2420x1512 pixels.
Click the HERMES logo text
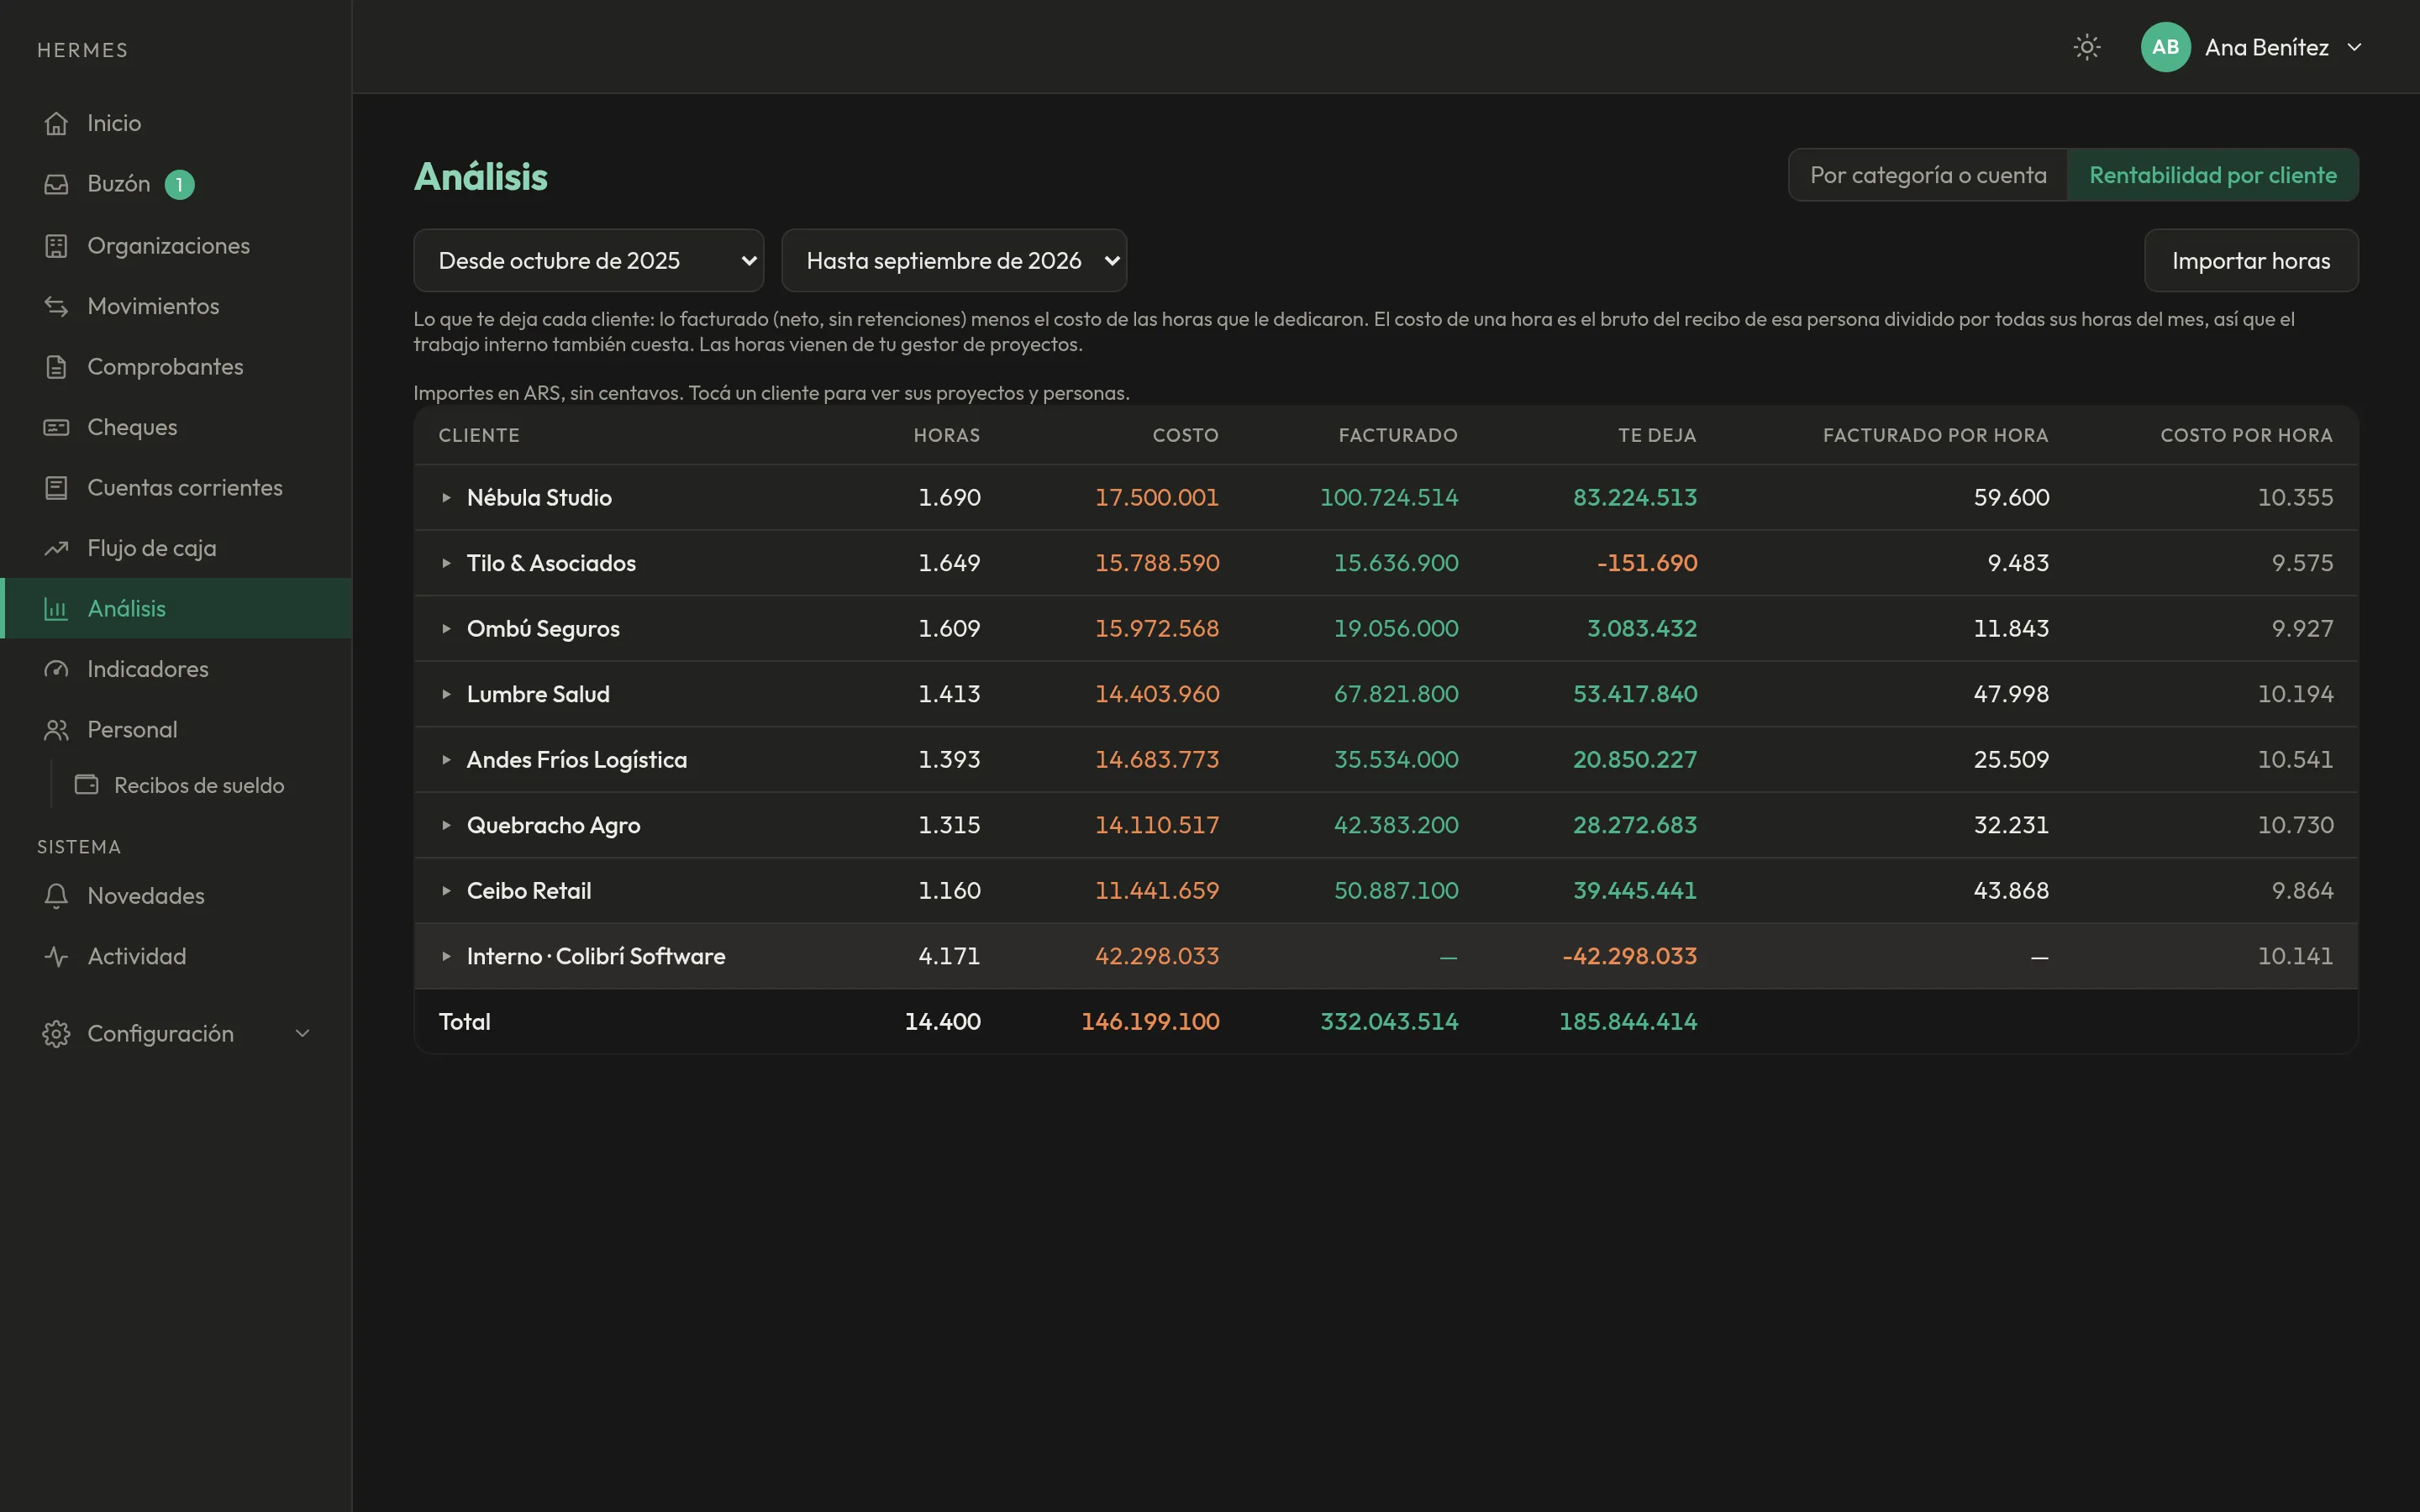pos(82,50)
